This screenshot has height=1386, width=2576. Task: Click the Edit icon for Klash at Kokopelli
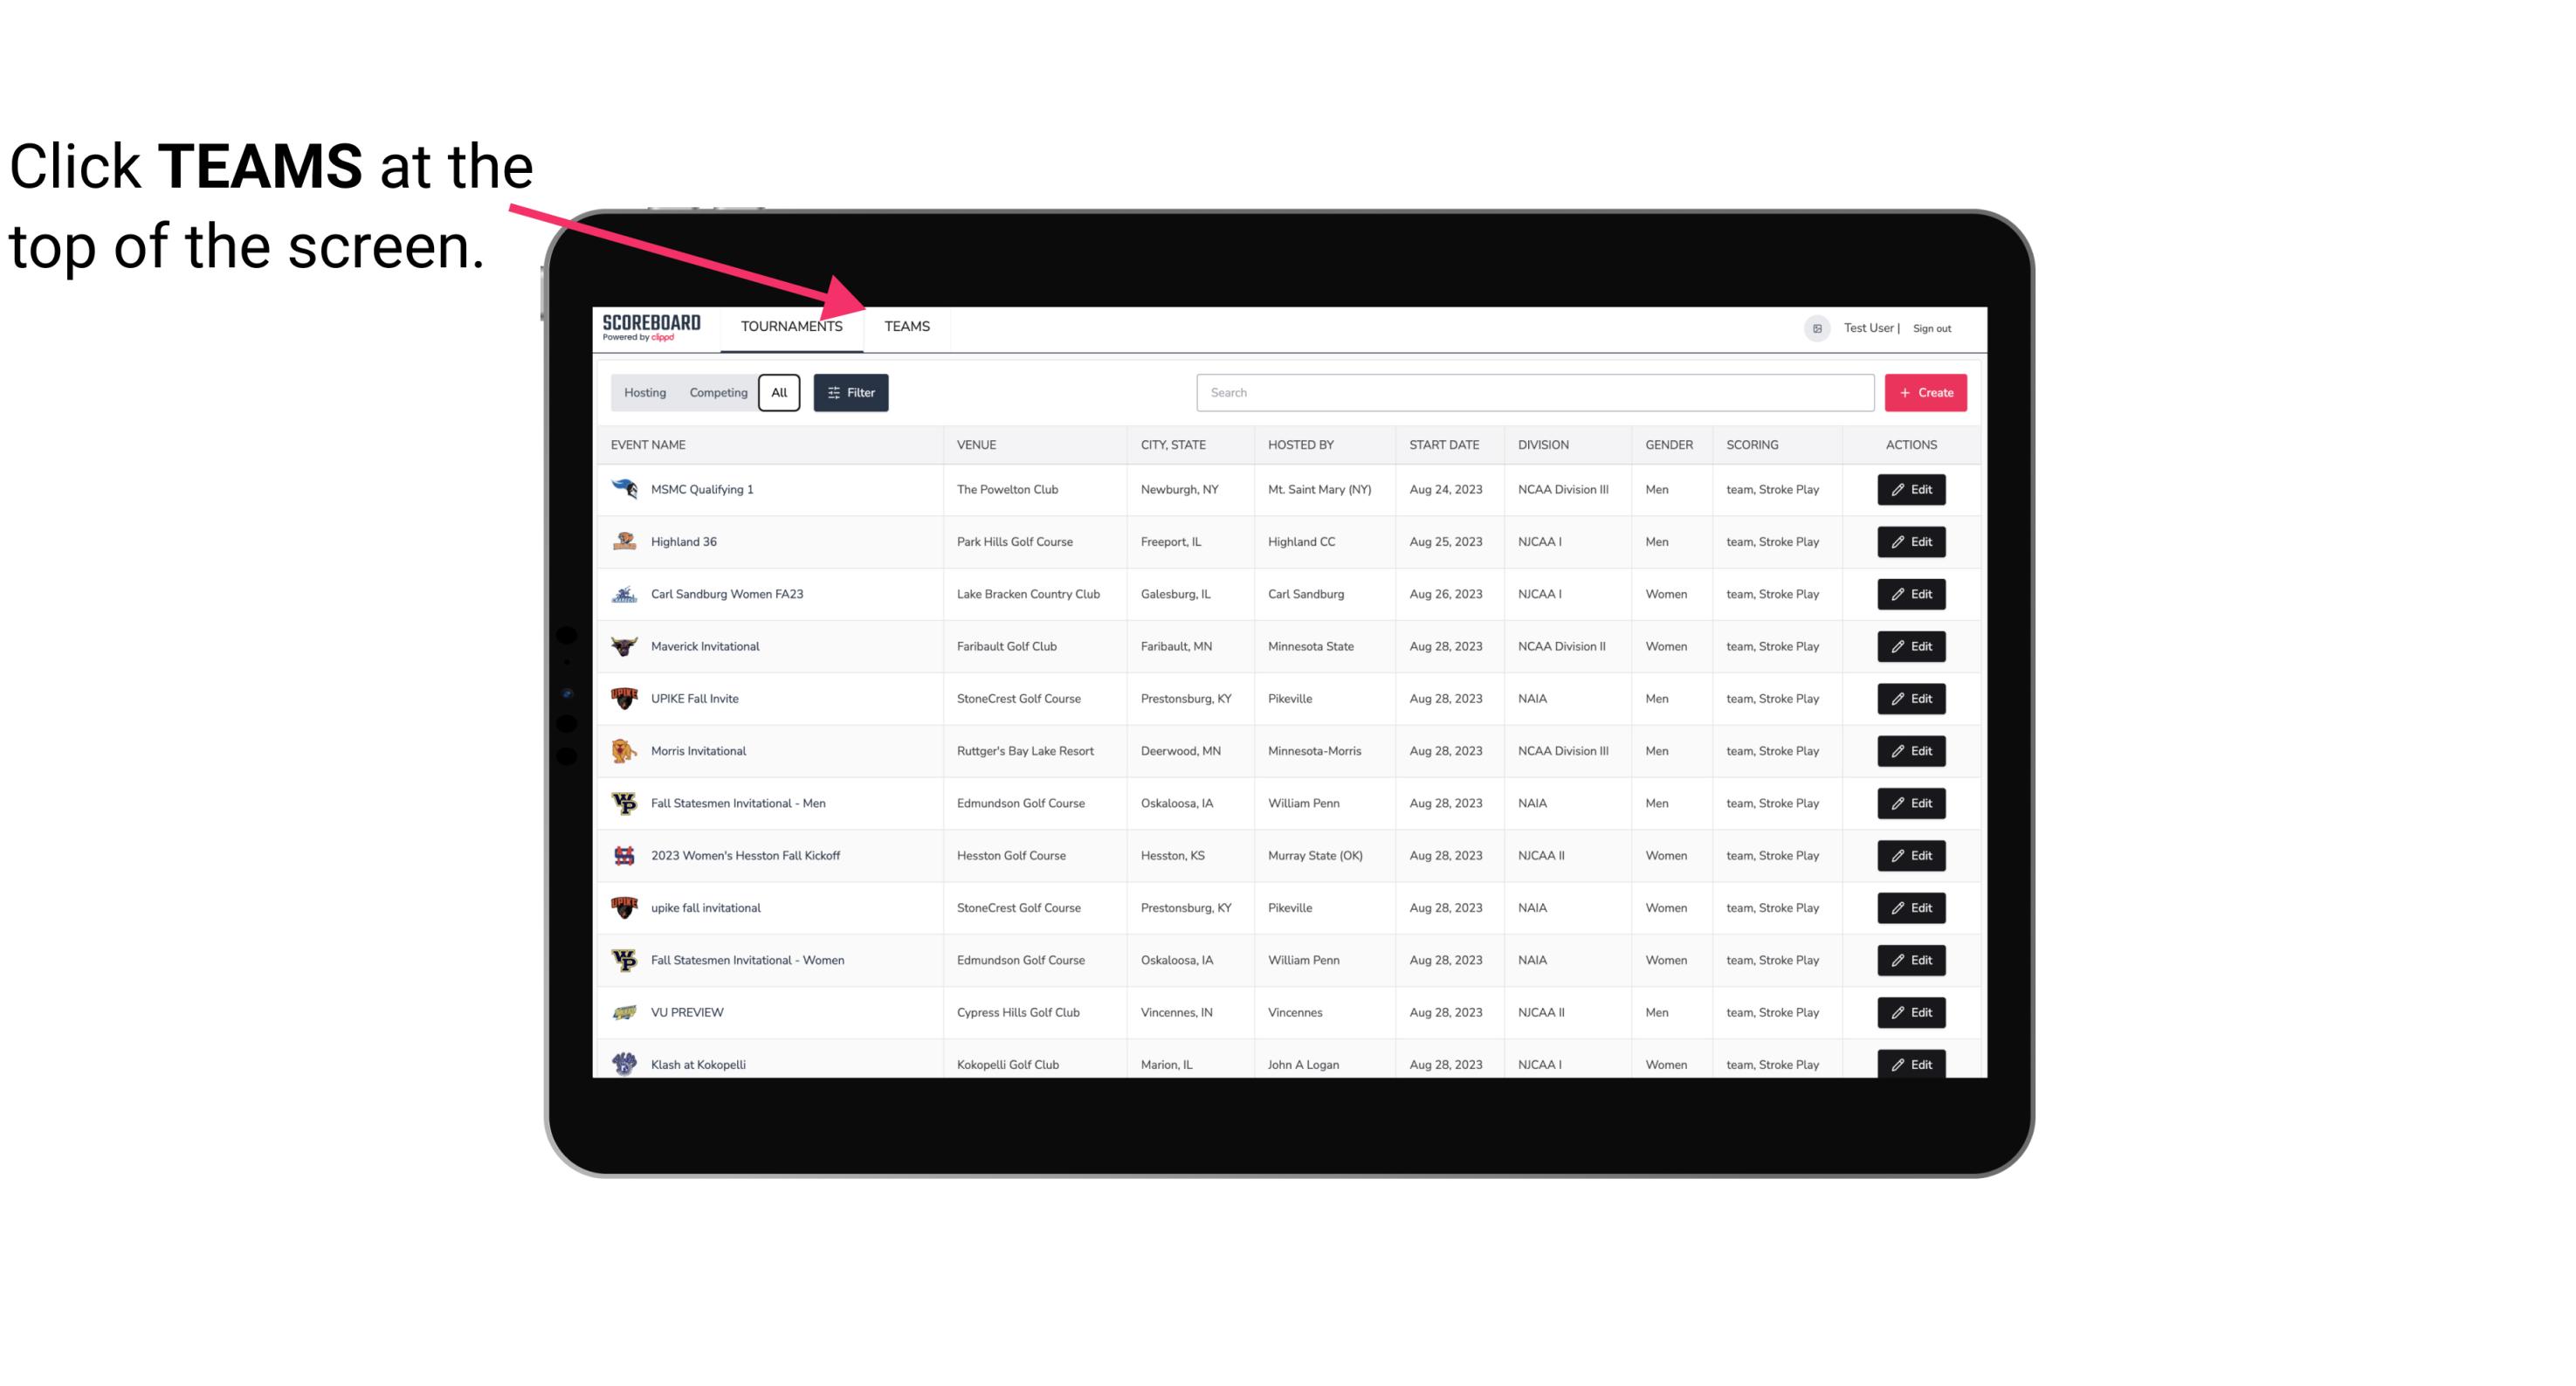tap(1912, 1064)
